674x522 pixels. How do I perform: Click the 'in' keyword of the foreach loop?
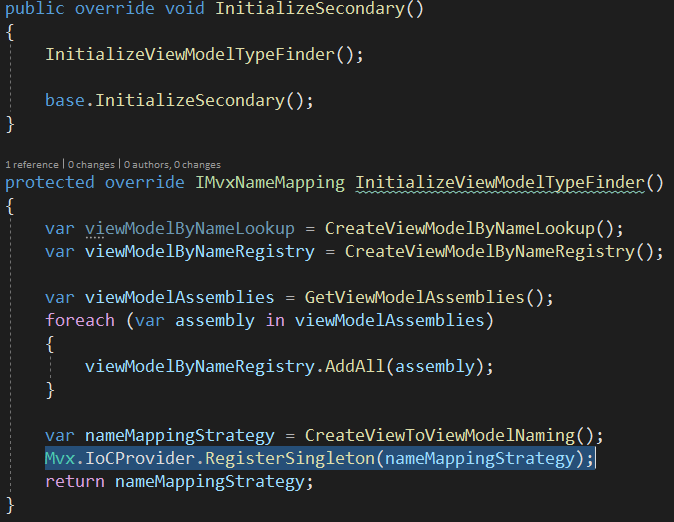tap(275, 320)
